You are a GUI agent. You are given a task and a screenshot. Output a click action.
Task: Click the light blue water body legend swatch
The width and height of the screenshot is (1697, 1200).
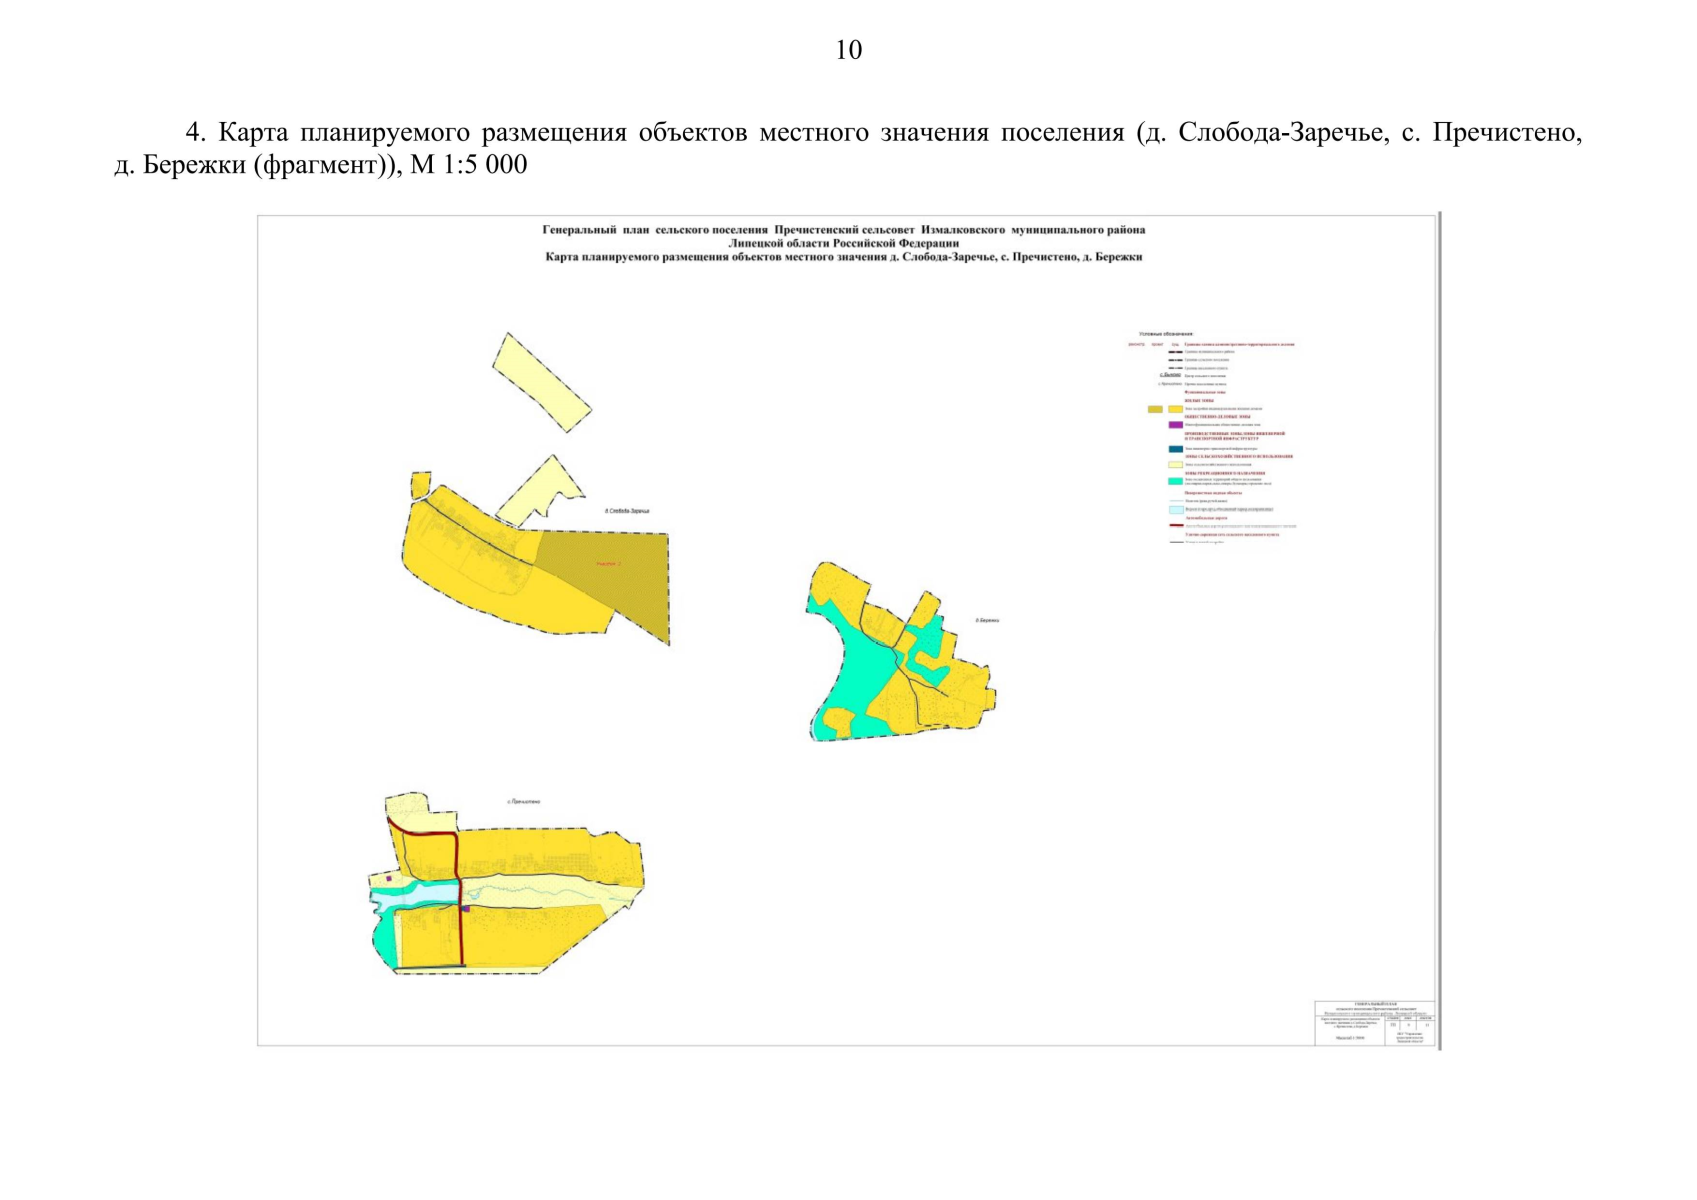(x=1176, y=510)
